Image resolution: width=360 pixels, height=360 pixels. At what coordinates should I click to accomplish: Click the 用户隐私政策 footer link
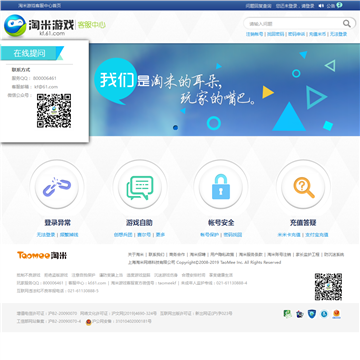[x=222, y=255]
